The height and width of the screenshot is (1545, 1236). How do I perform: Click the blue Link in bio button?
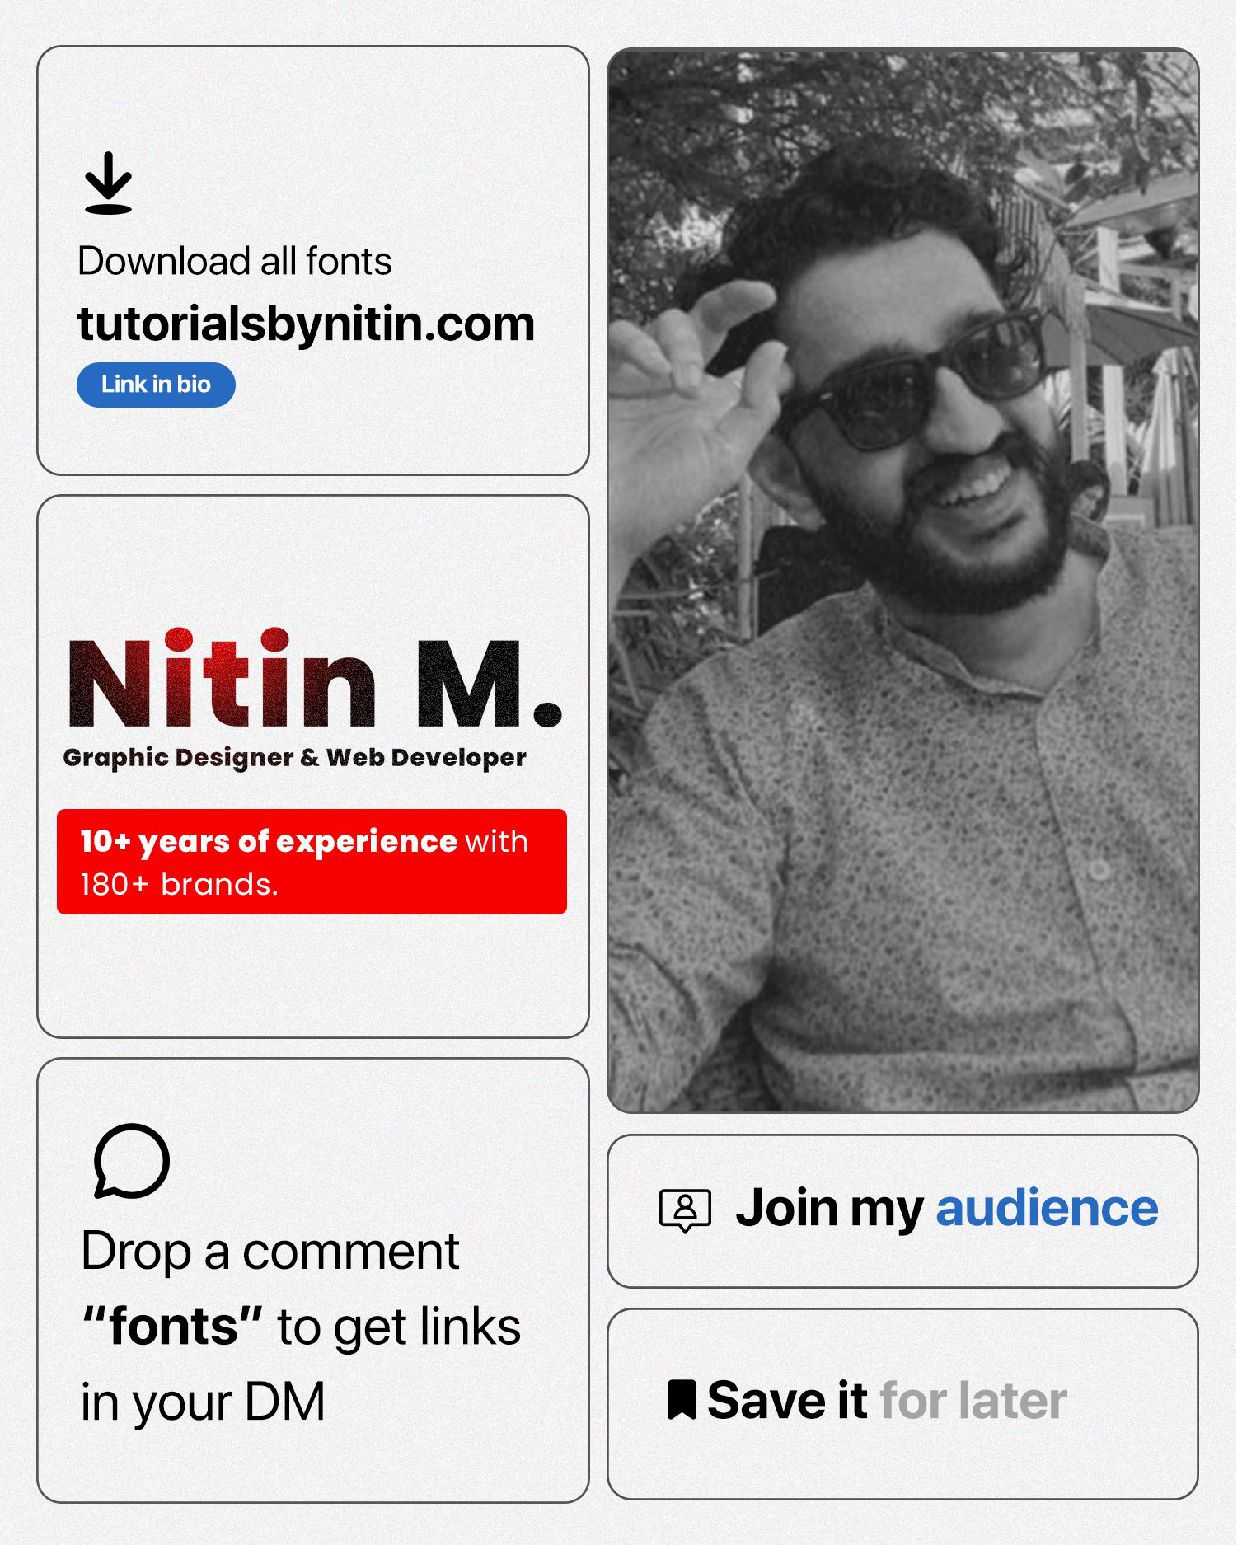(x=156, y=385)
